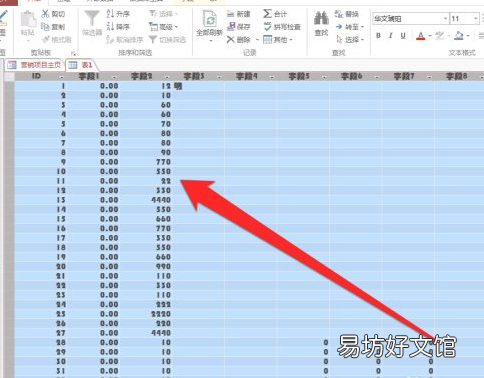This screenshot has height=378, width=484.
Task: Open the clipboard group dialog launcher
Action: (x=73, y=53)
